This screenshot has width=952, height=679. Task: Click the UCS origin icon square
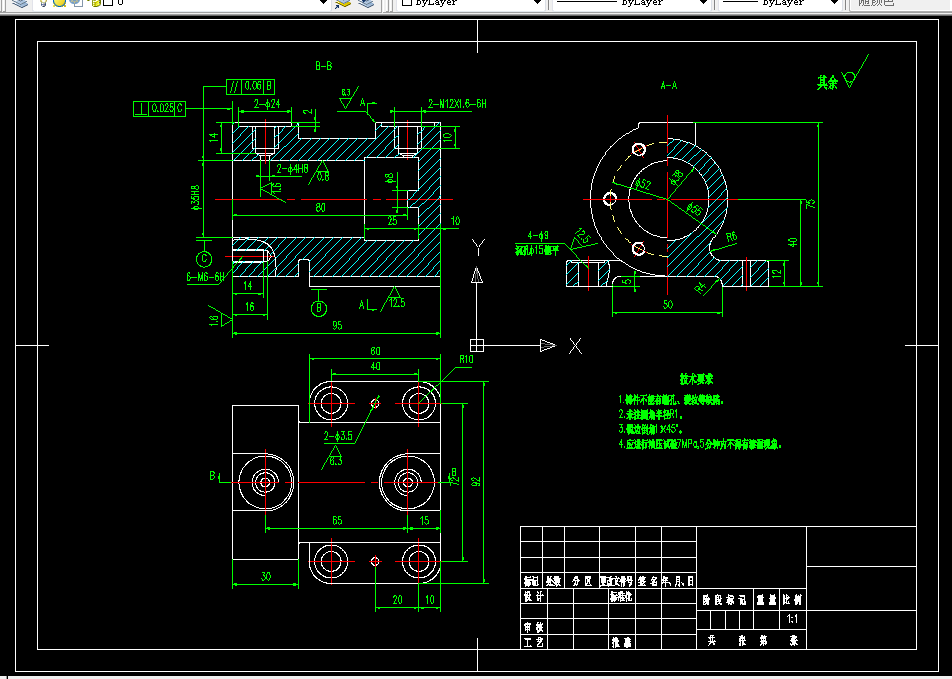tap(477, 345)
